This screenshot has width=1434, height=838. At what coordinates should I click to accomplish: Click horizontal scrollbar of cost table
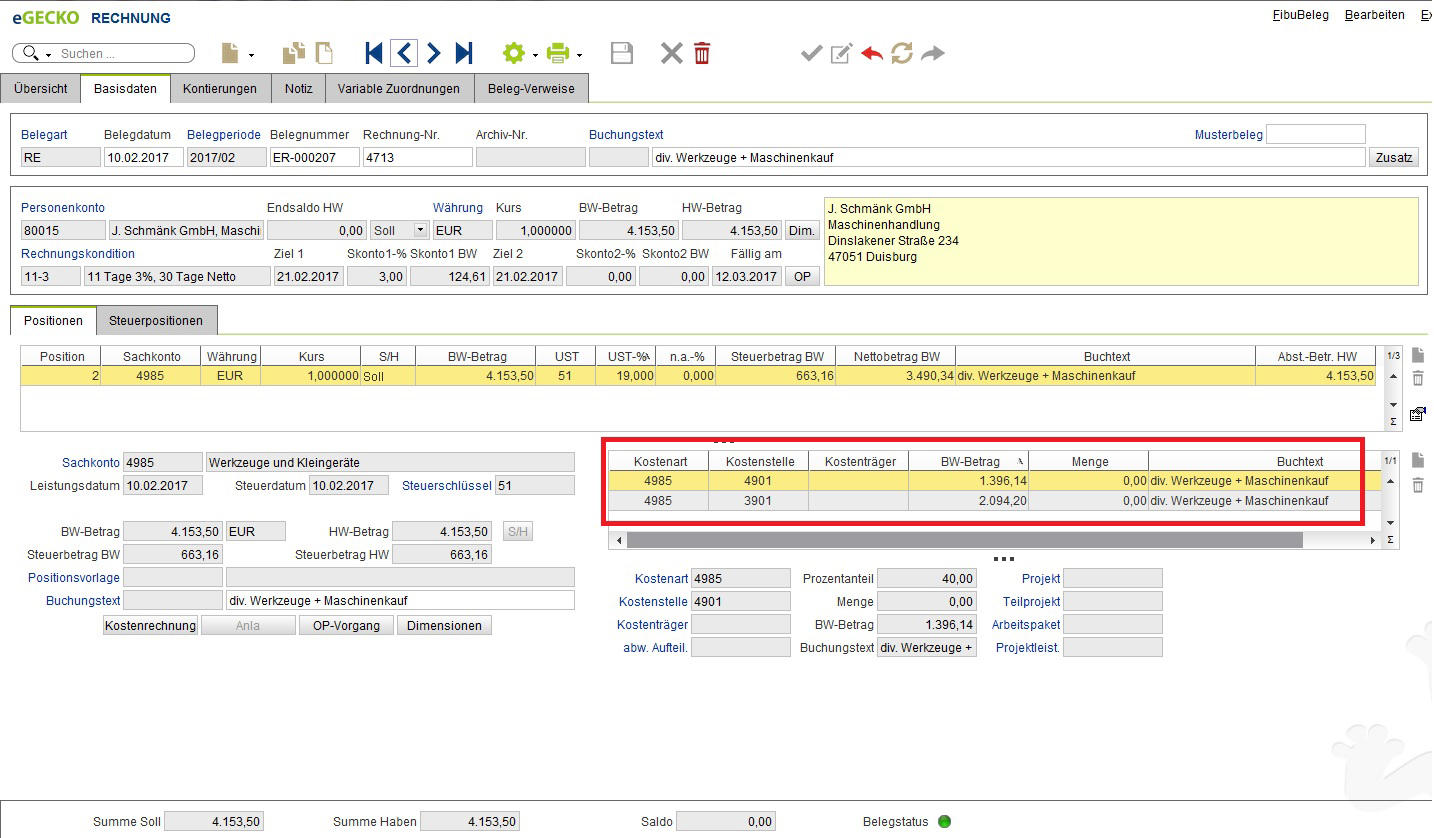[x=965, y=540]
